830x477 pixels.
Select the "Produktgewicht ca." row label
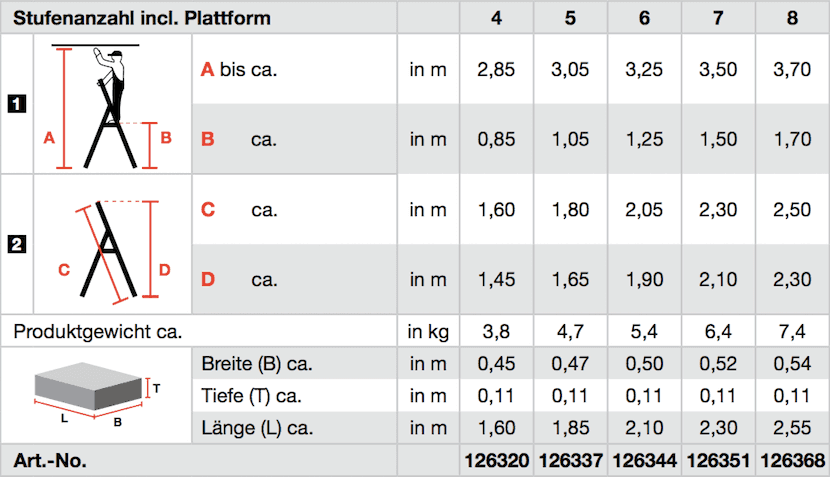point(98,330)
